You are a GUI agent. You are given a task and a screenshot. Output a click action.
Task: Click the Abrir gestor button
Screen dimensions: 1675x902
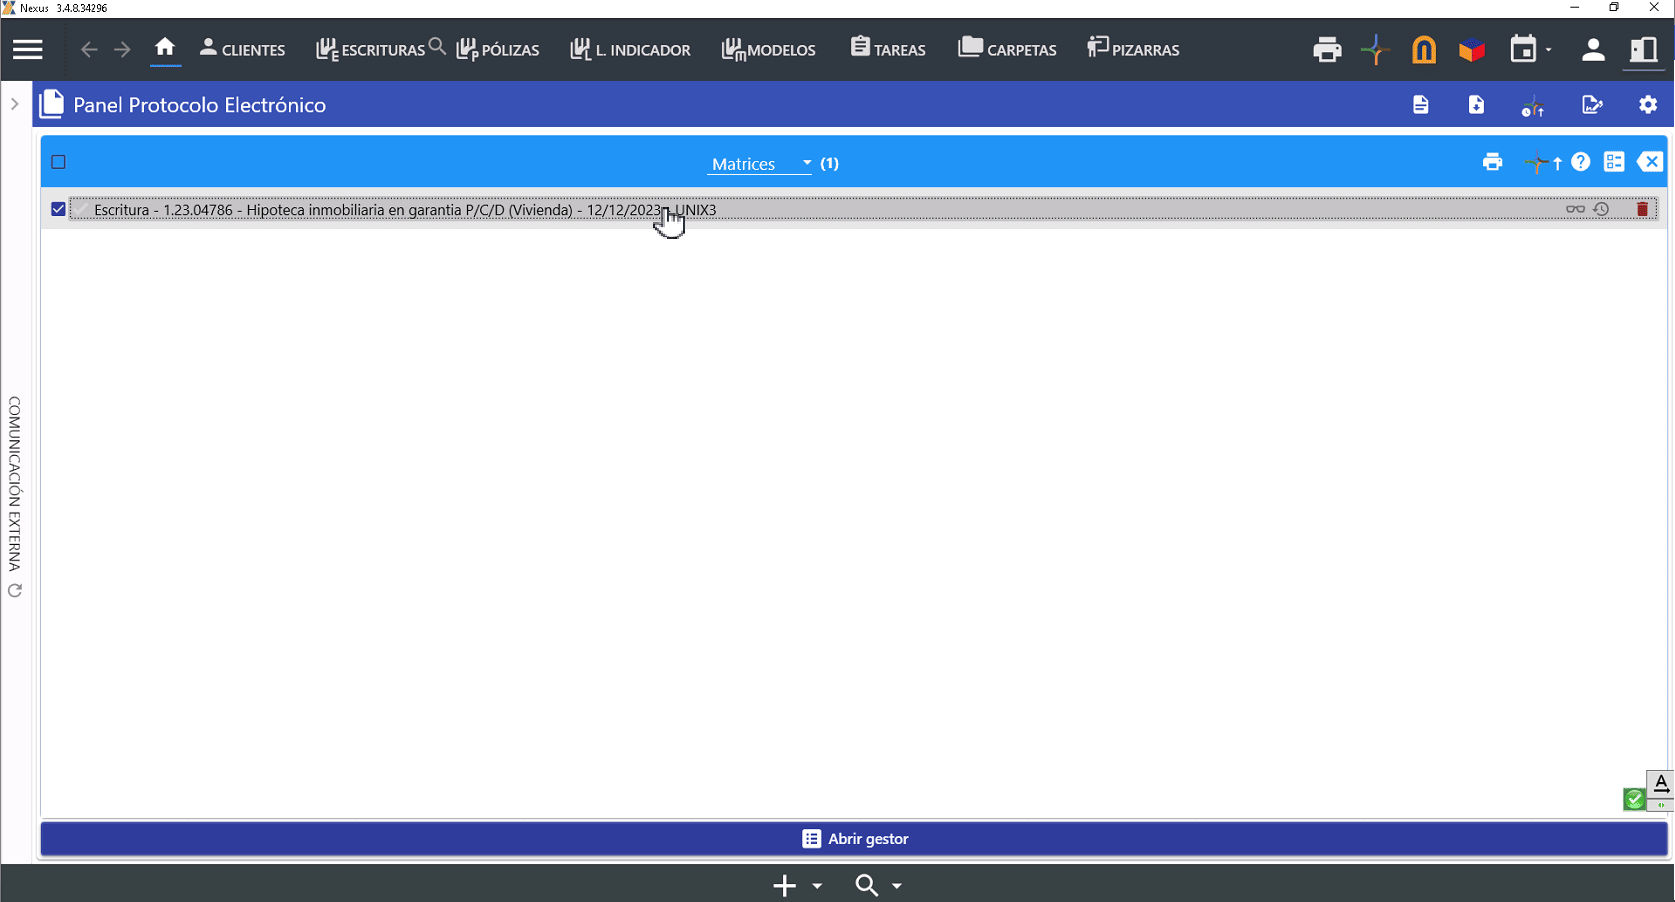(854, 839)
